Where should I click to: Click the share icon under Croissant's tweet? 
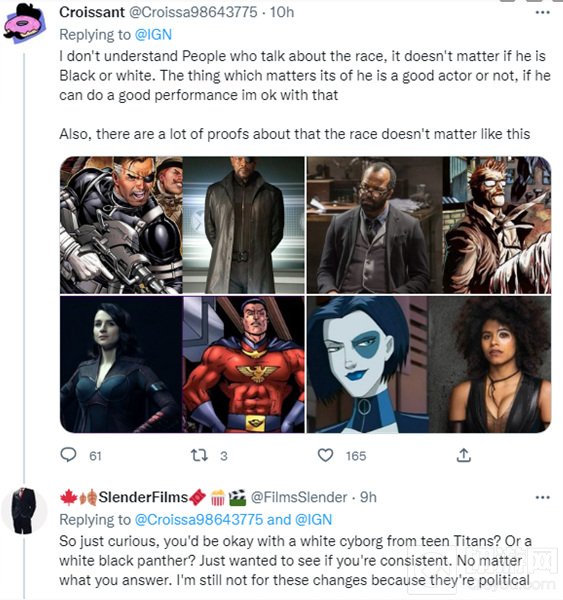[463, 455]
